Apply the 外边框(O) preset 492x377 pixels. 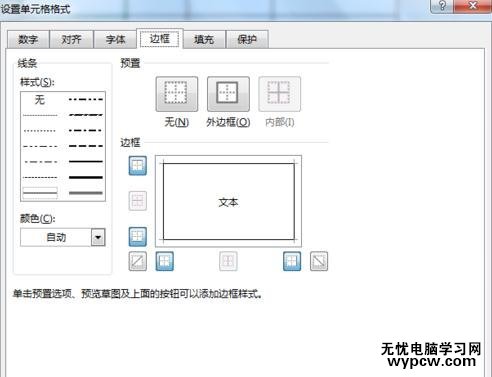(228, 94)
